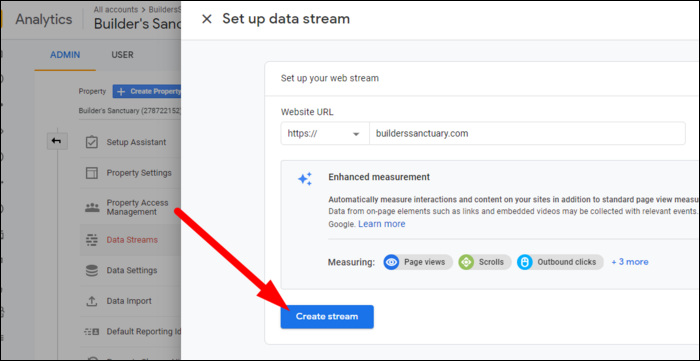Click the Data Import upload icon
This screenshot has width=700, height=361.
coord(92,301)
